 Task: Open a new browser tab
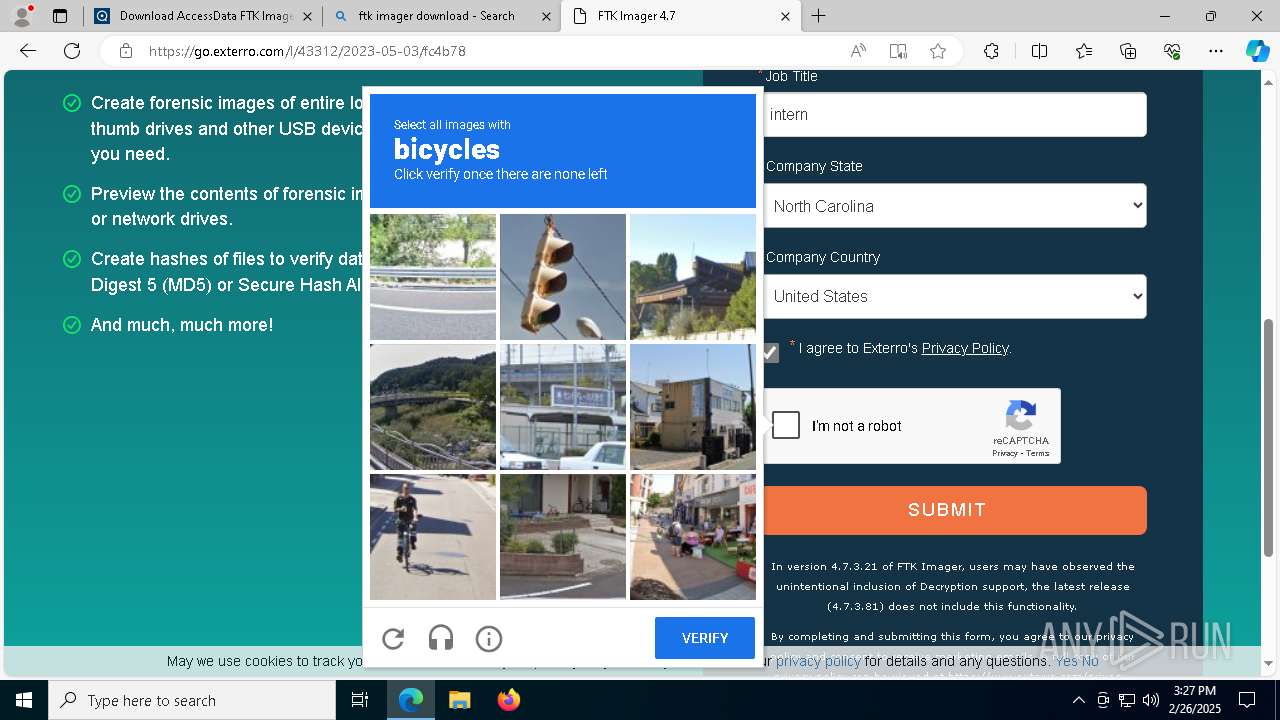pos(819,16)
